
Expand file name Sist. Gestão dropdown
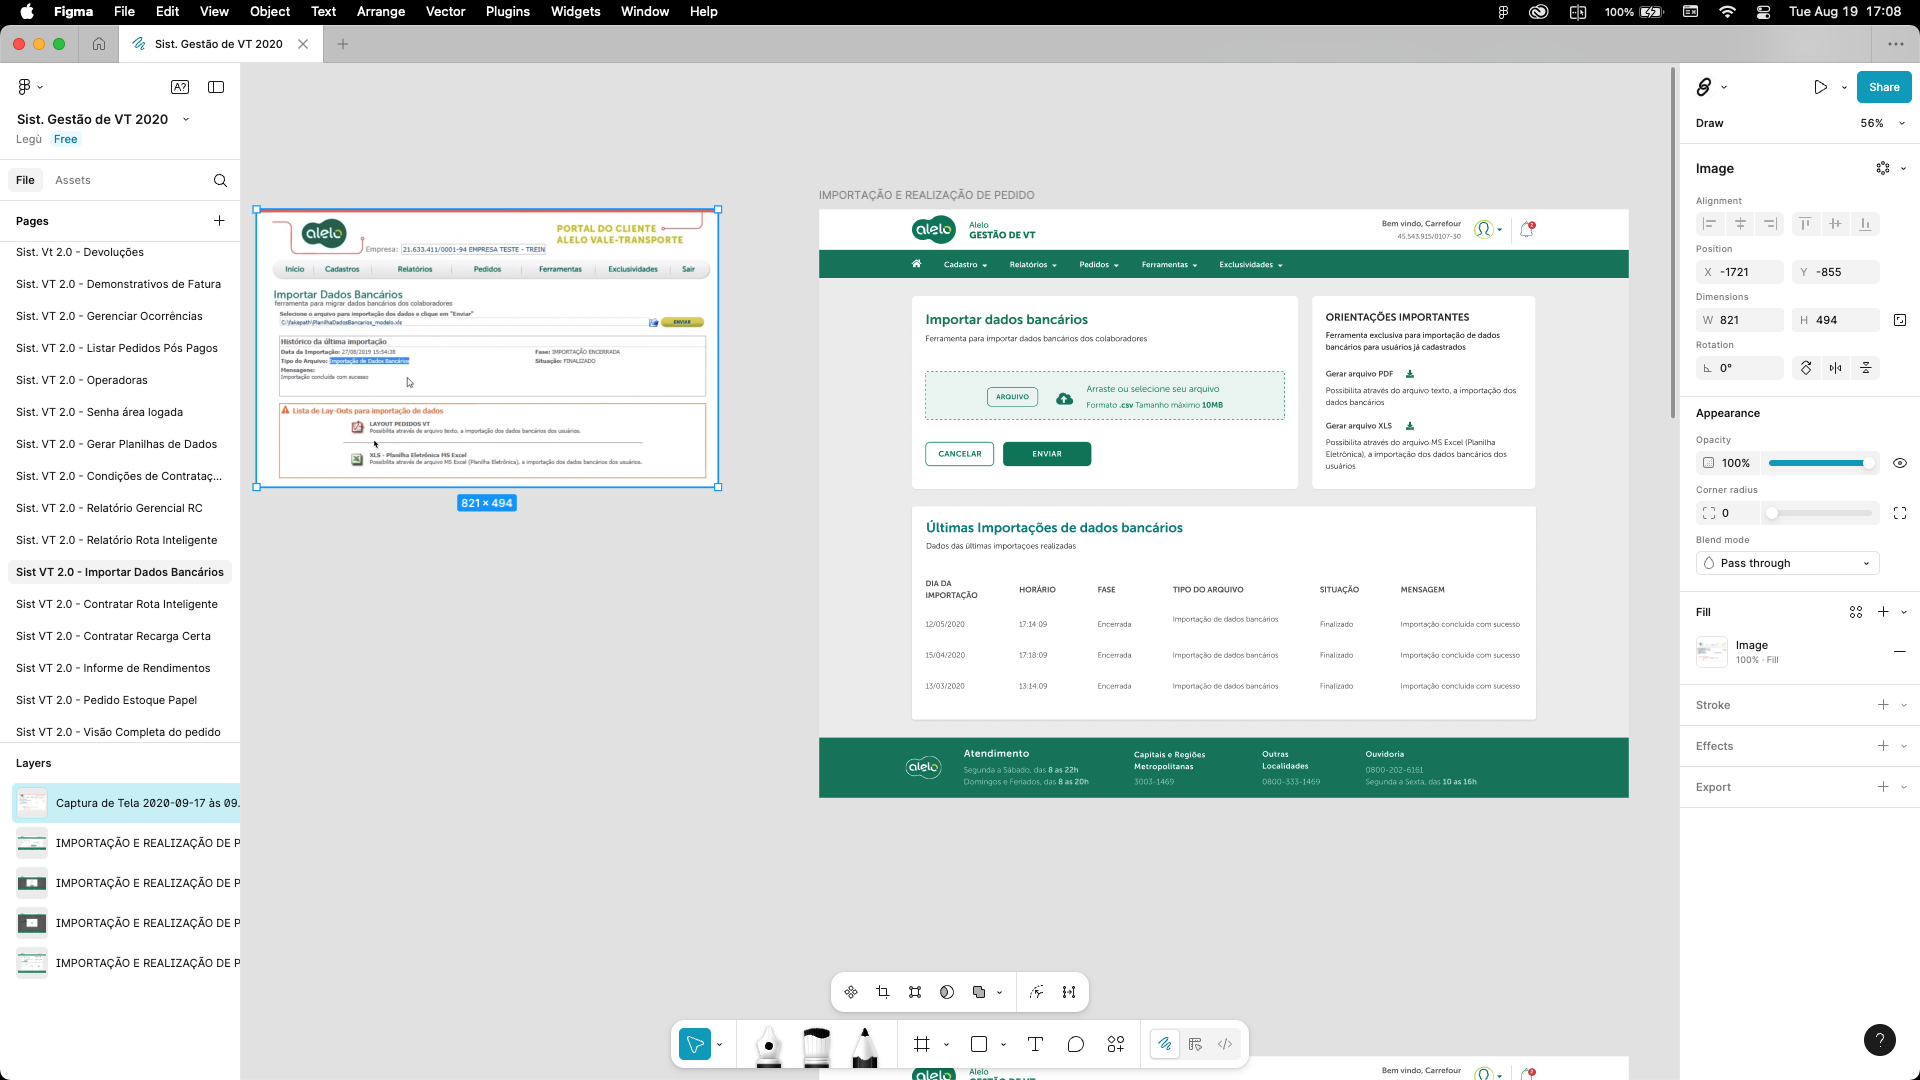(185, 119)
